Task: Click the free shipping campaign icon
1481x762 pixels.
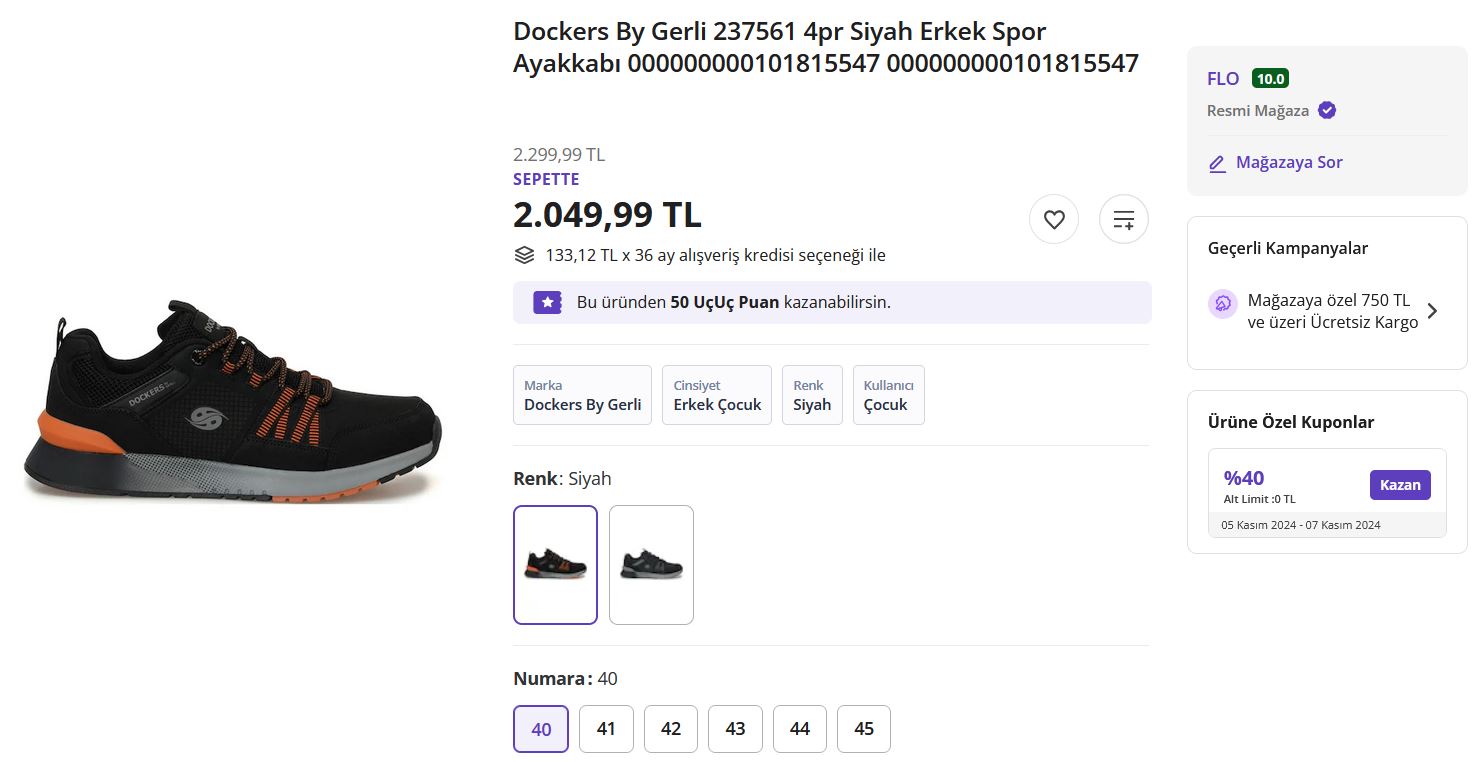Action: (x=1222, y=303)
